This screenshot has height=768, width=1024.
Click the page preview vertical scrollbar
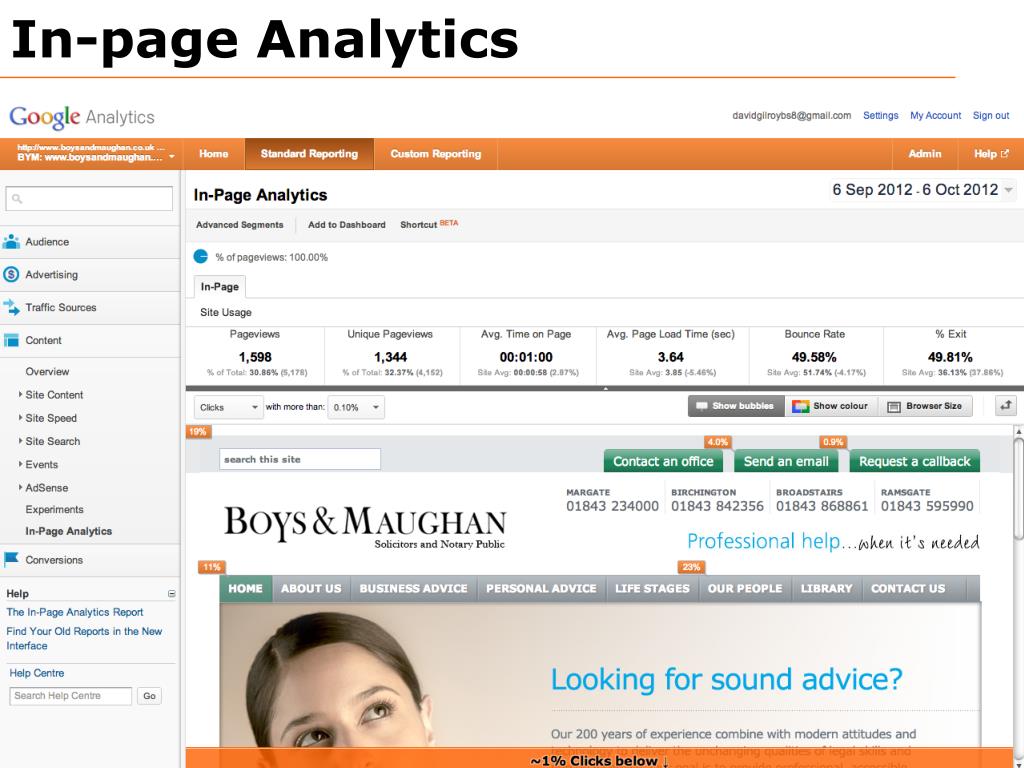pyautogui.click(x=1017, y=488)
